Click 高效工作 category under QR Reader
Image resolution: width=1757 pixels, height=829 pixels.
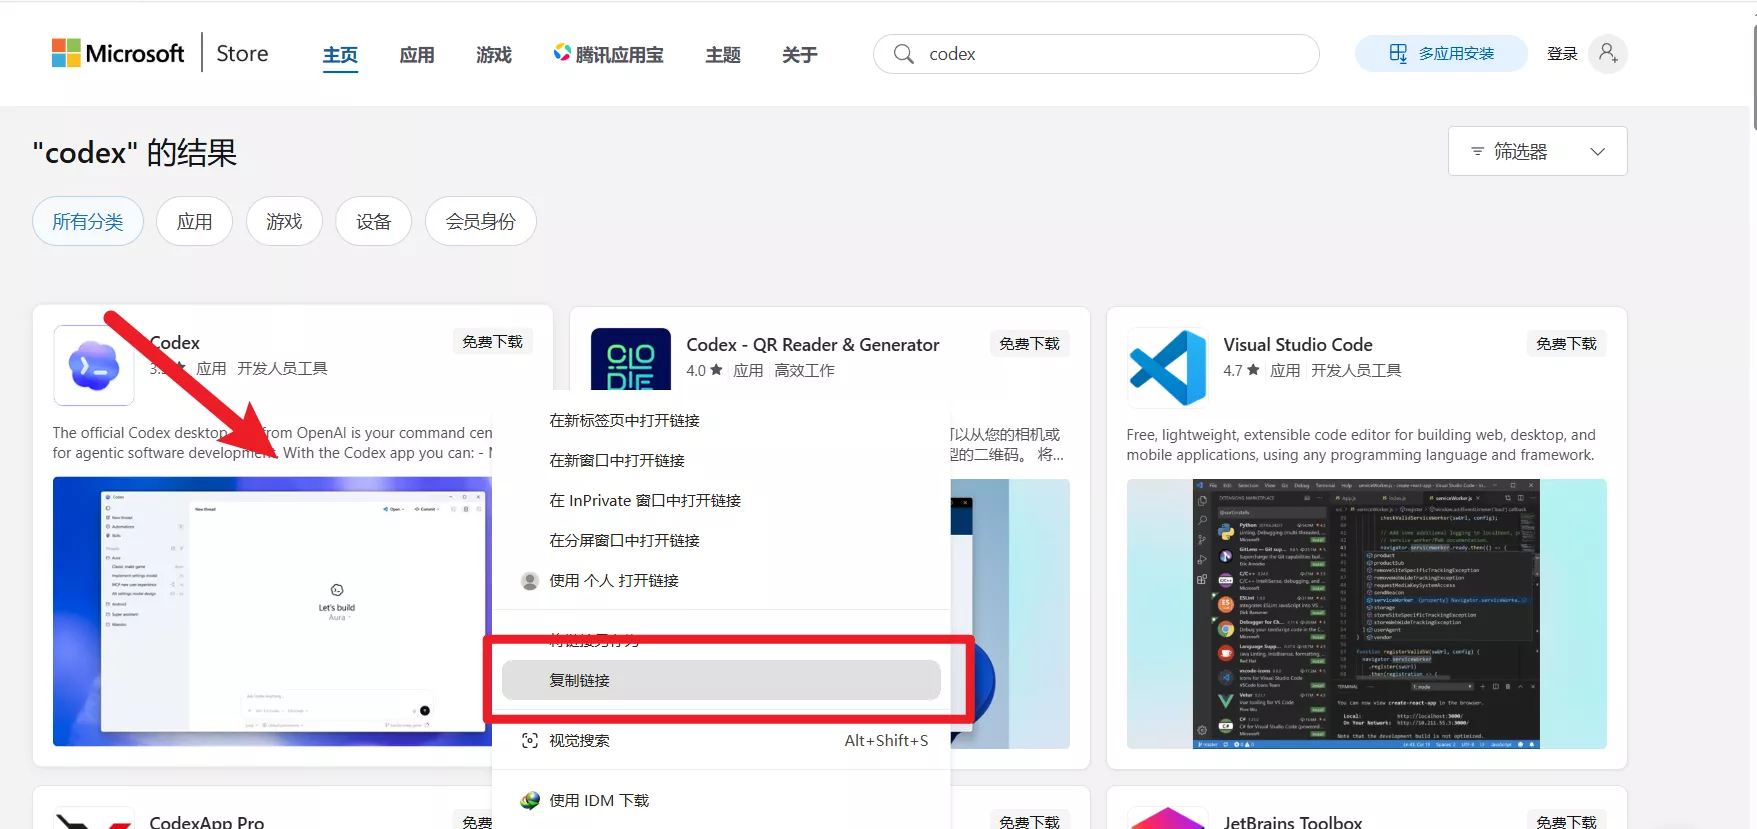point(804,371)
